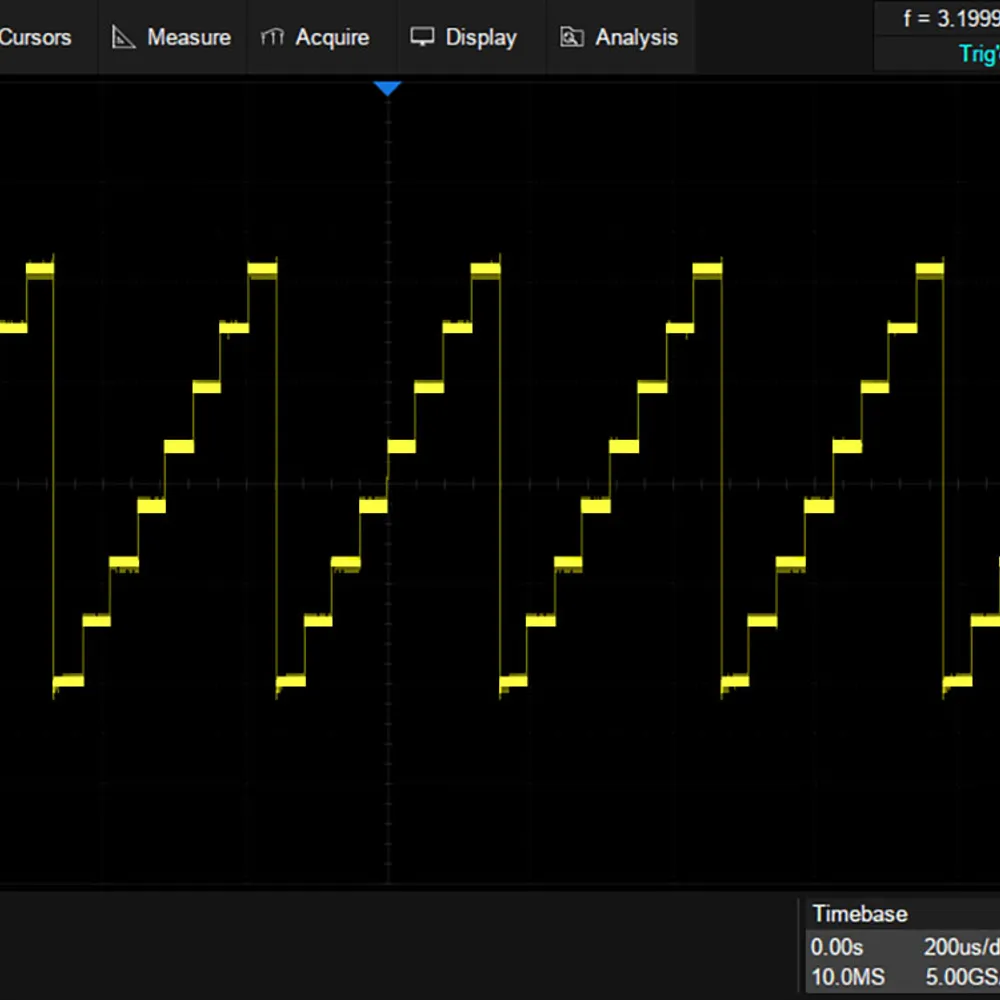Click the Analysis magnifier icon
This screenshot has height=1000, width=1000.
(572, 37)
